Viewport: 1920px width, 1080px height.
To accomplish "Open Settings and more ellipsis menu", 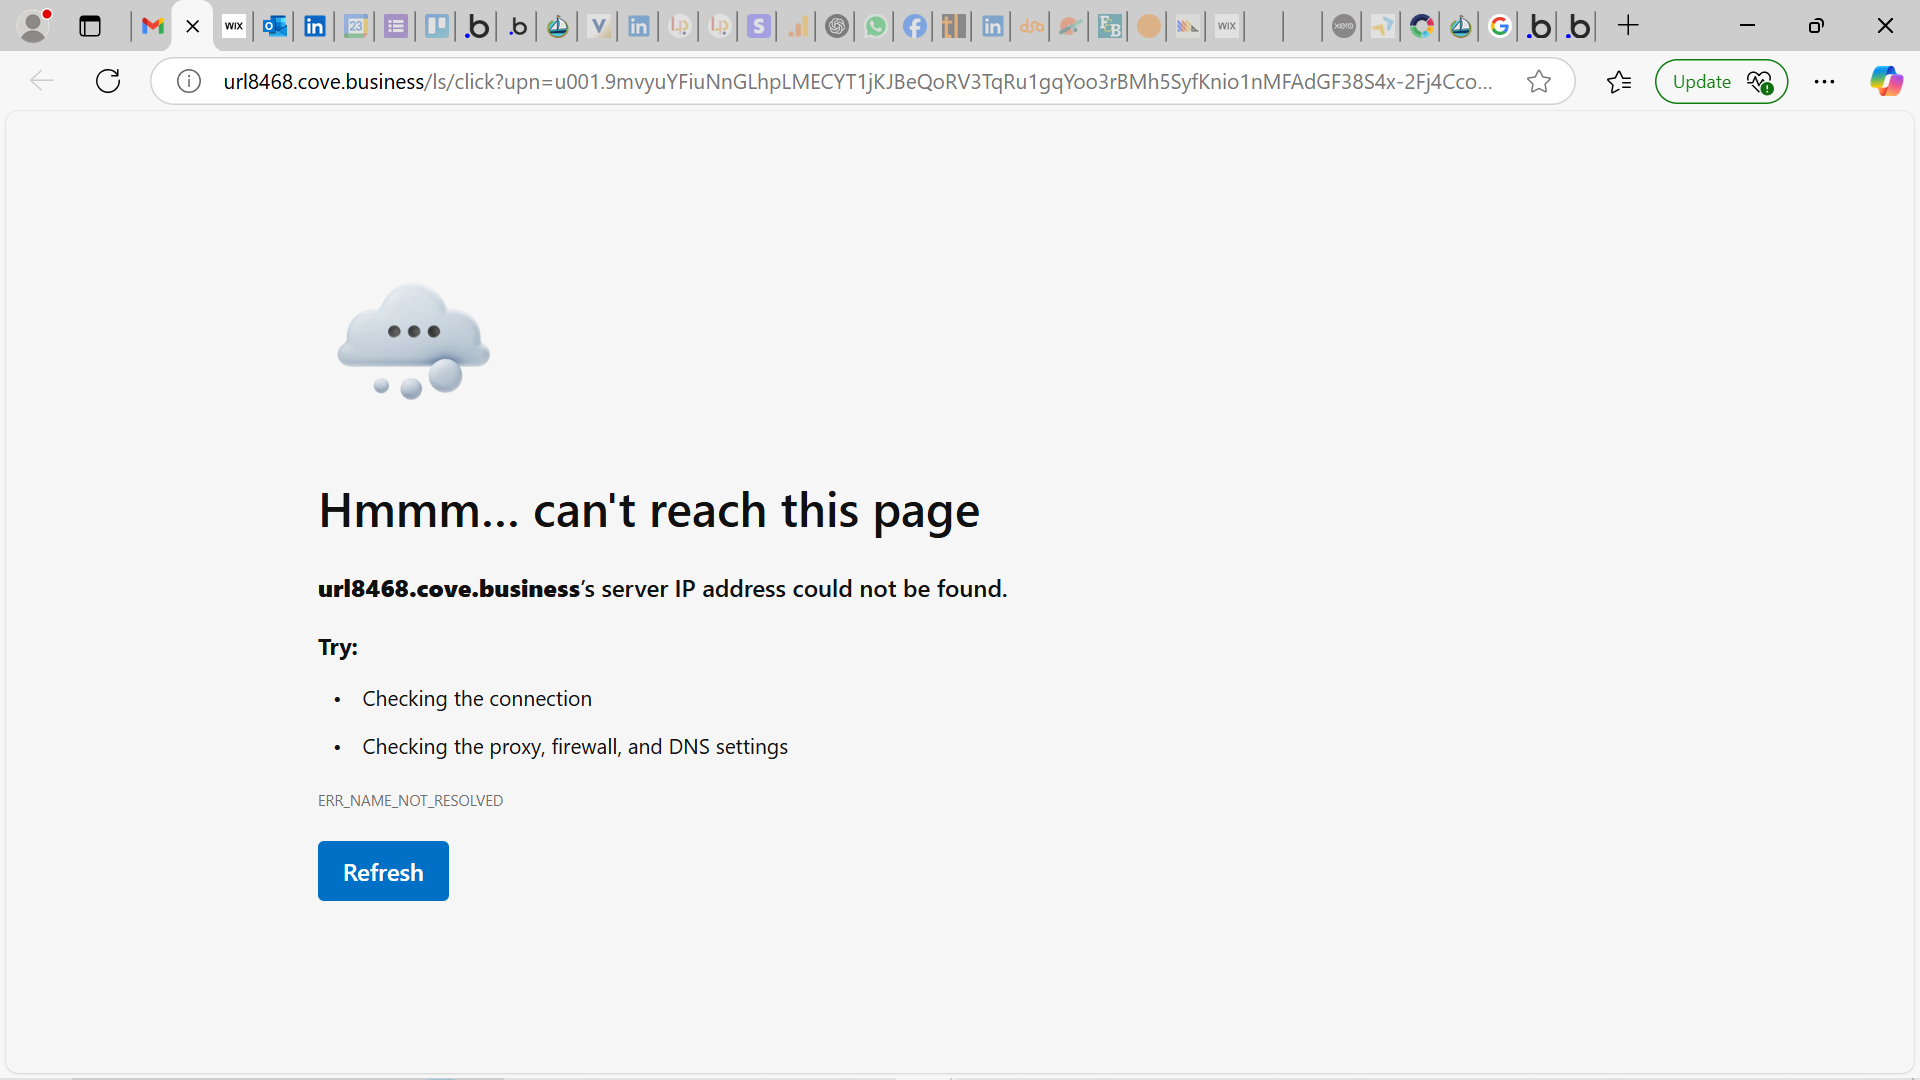I will click(1825, 81).
